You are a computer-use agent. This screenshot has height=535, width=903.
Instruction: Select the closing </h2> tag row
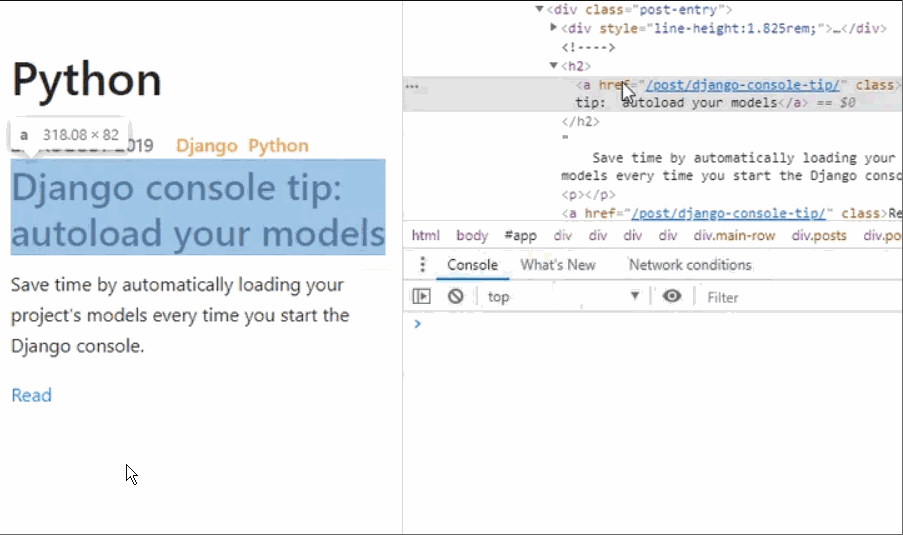tap(580, 121)
